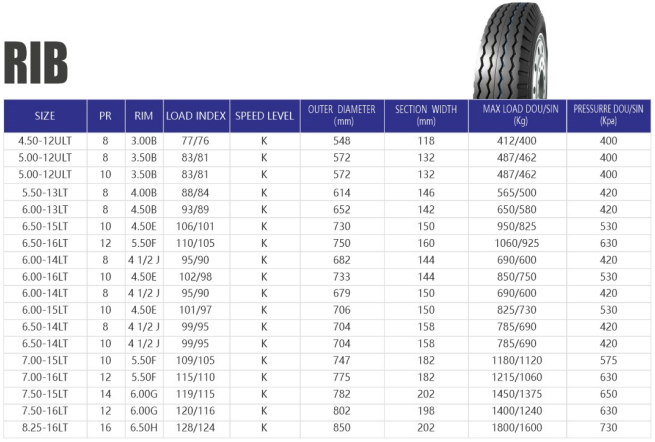Click pressure value 730
This screenshot has width=655, height=442.
coord(608,428)
